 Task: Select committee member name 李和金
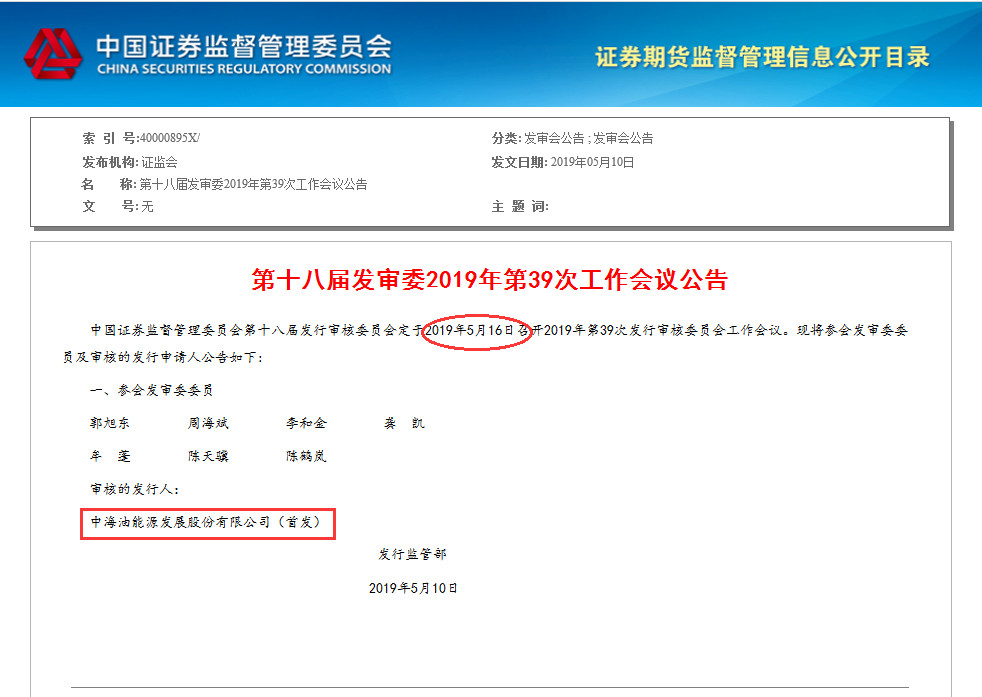(x=306, y=423)
